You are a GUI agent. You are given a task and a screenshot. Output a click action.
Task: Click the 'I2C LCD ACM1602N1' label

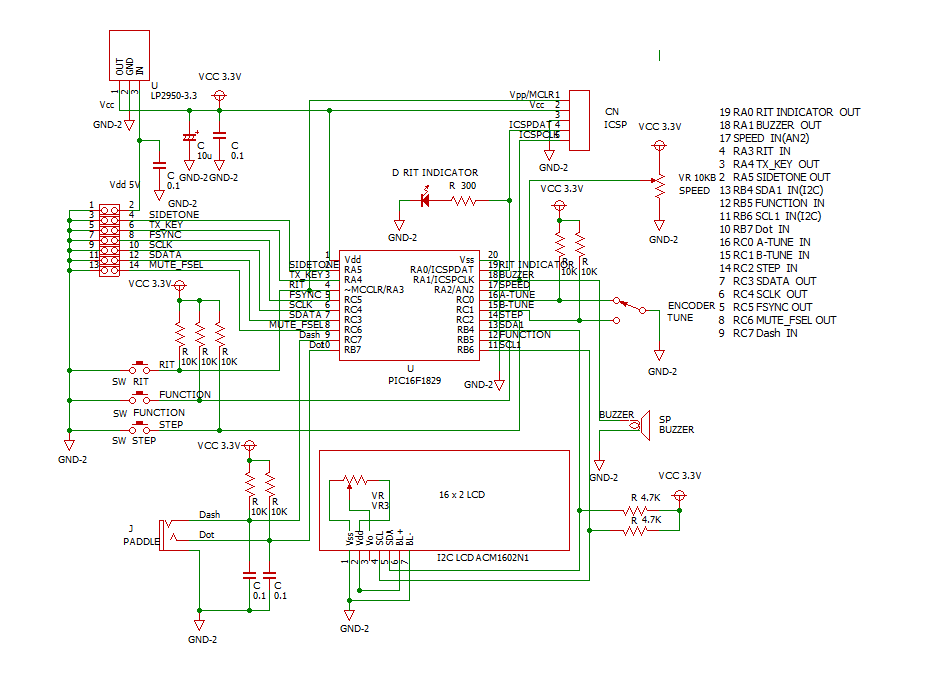coord(483,557)
